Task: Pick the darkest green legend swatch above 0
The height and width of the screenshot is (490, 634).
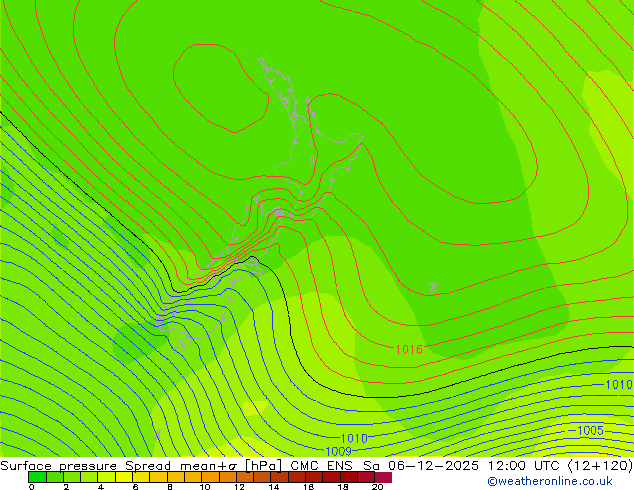Action: [37, 477]
